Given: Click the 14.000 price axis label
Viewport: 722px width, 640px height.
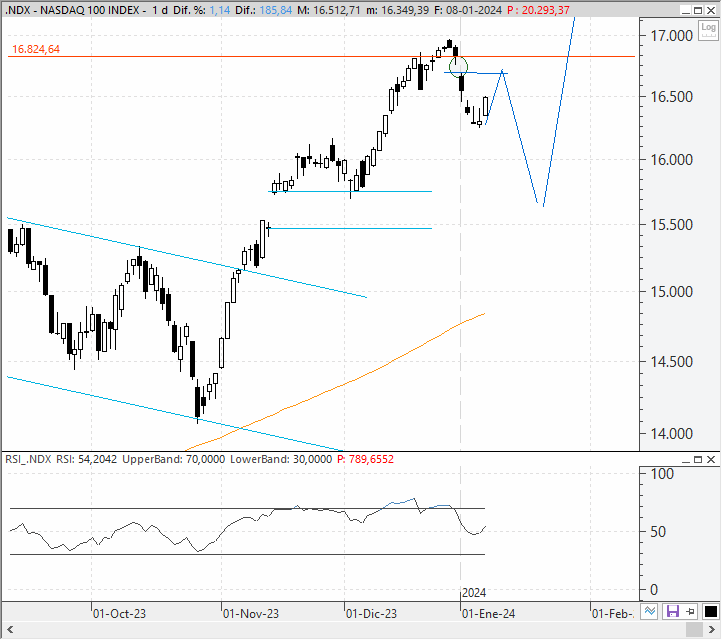Looking at the screenshot, I should (671, 434).
